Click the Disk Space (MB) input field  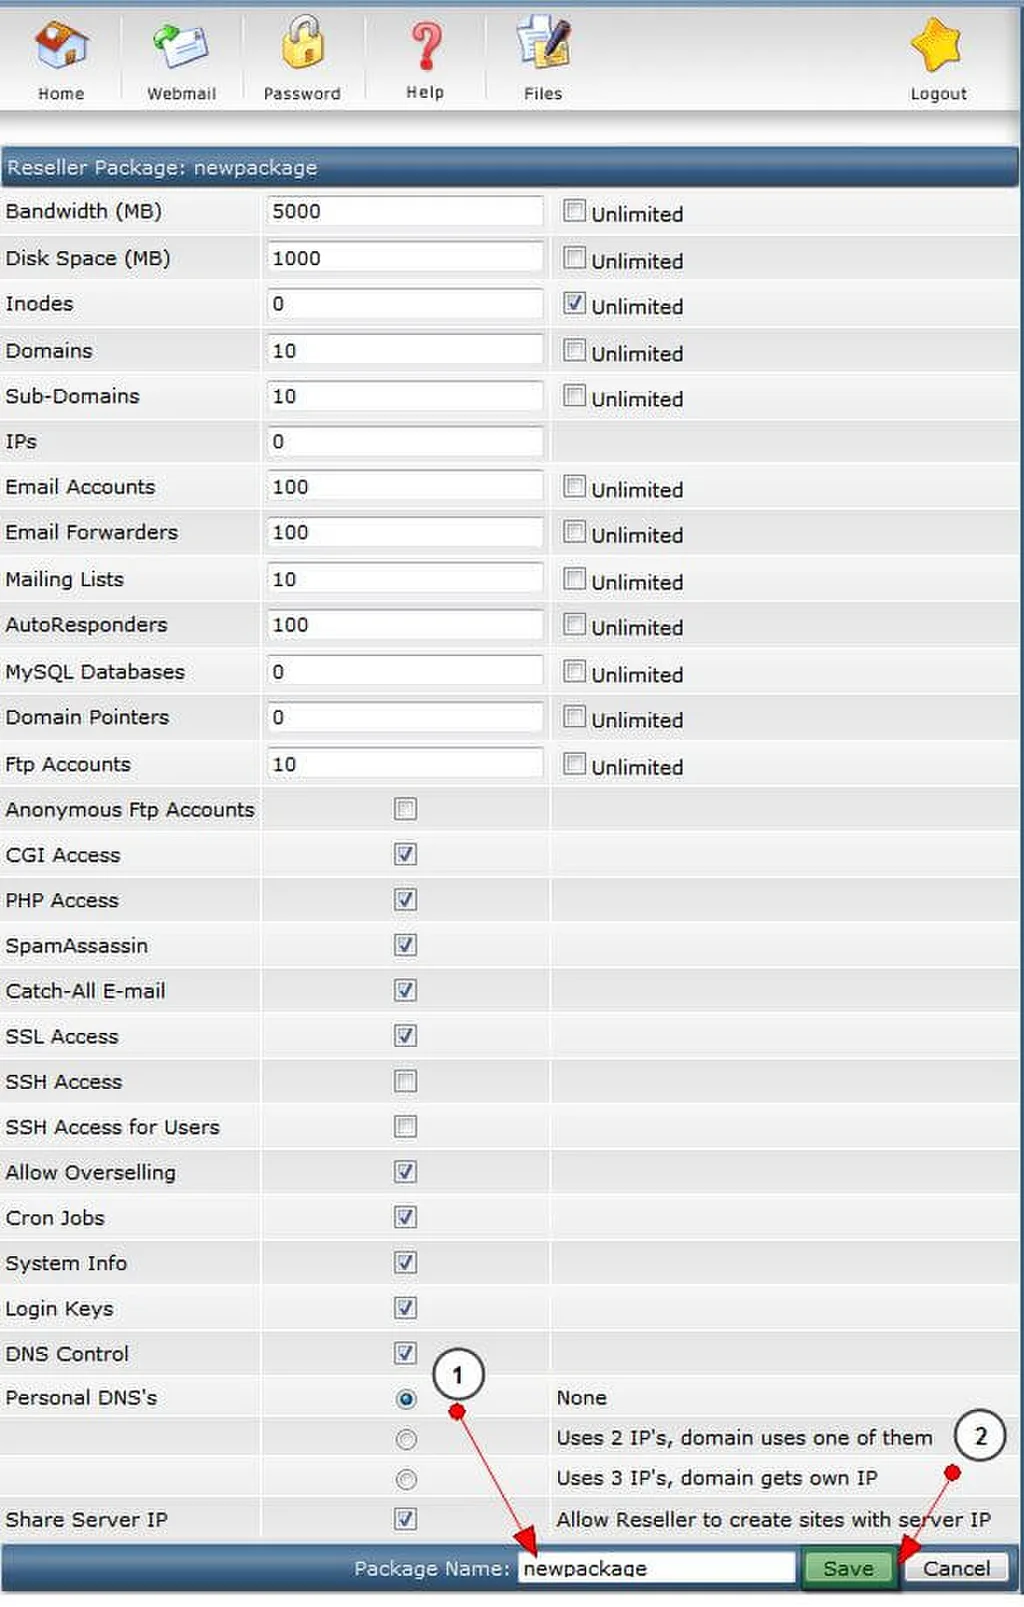click(x=405, y=258)
